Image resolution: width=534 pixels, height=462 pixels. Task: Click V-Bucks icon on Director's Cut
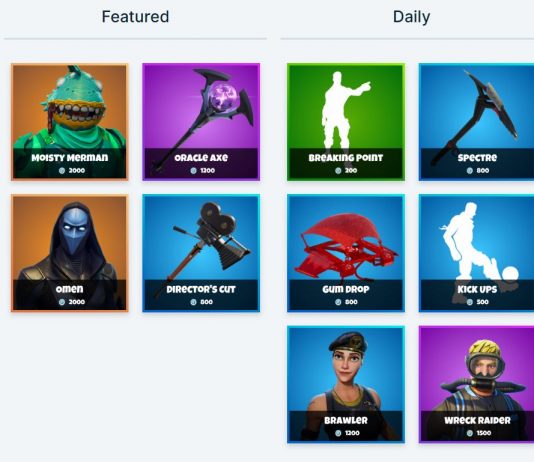click(x=193, y=302)
